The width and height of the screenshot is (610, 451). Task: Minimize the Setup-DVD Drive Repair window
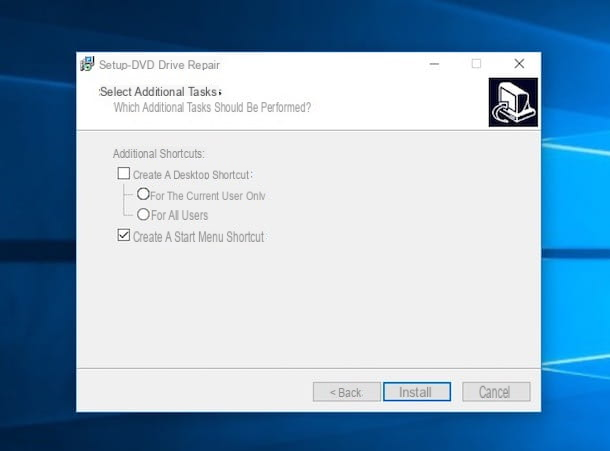(434, 64)
